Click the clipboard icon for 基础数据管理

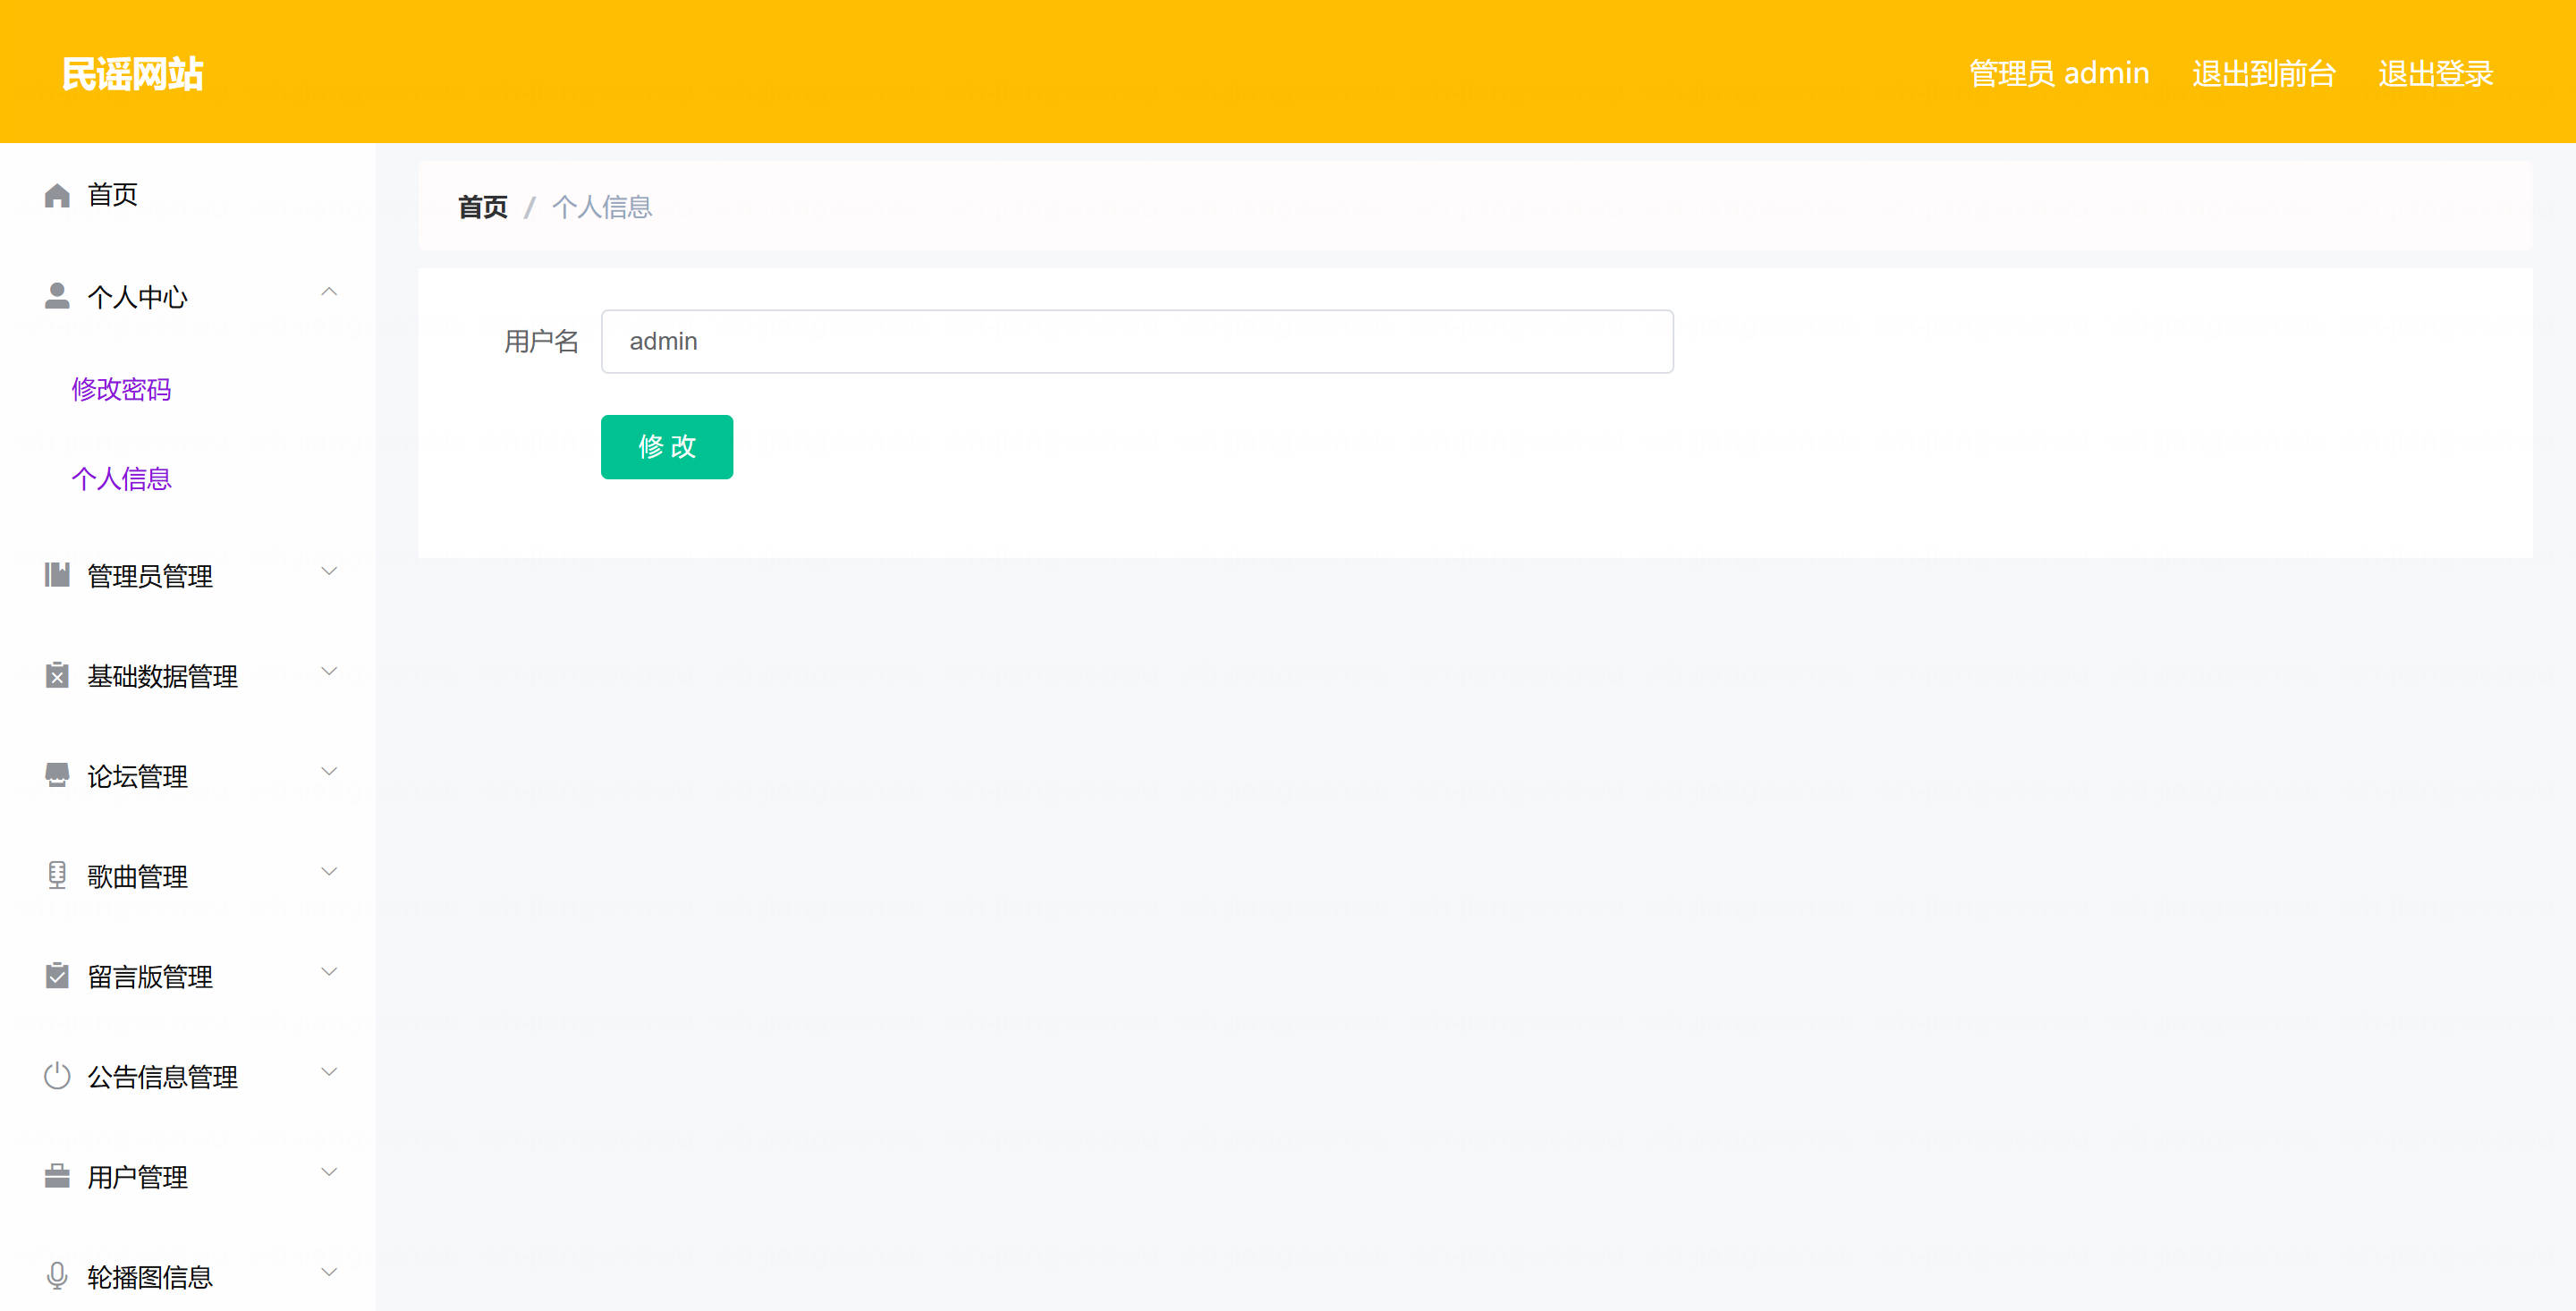[57, 675]
